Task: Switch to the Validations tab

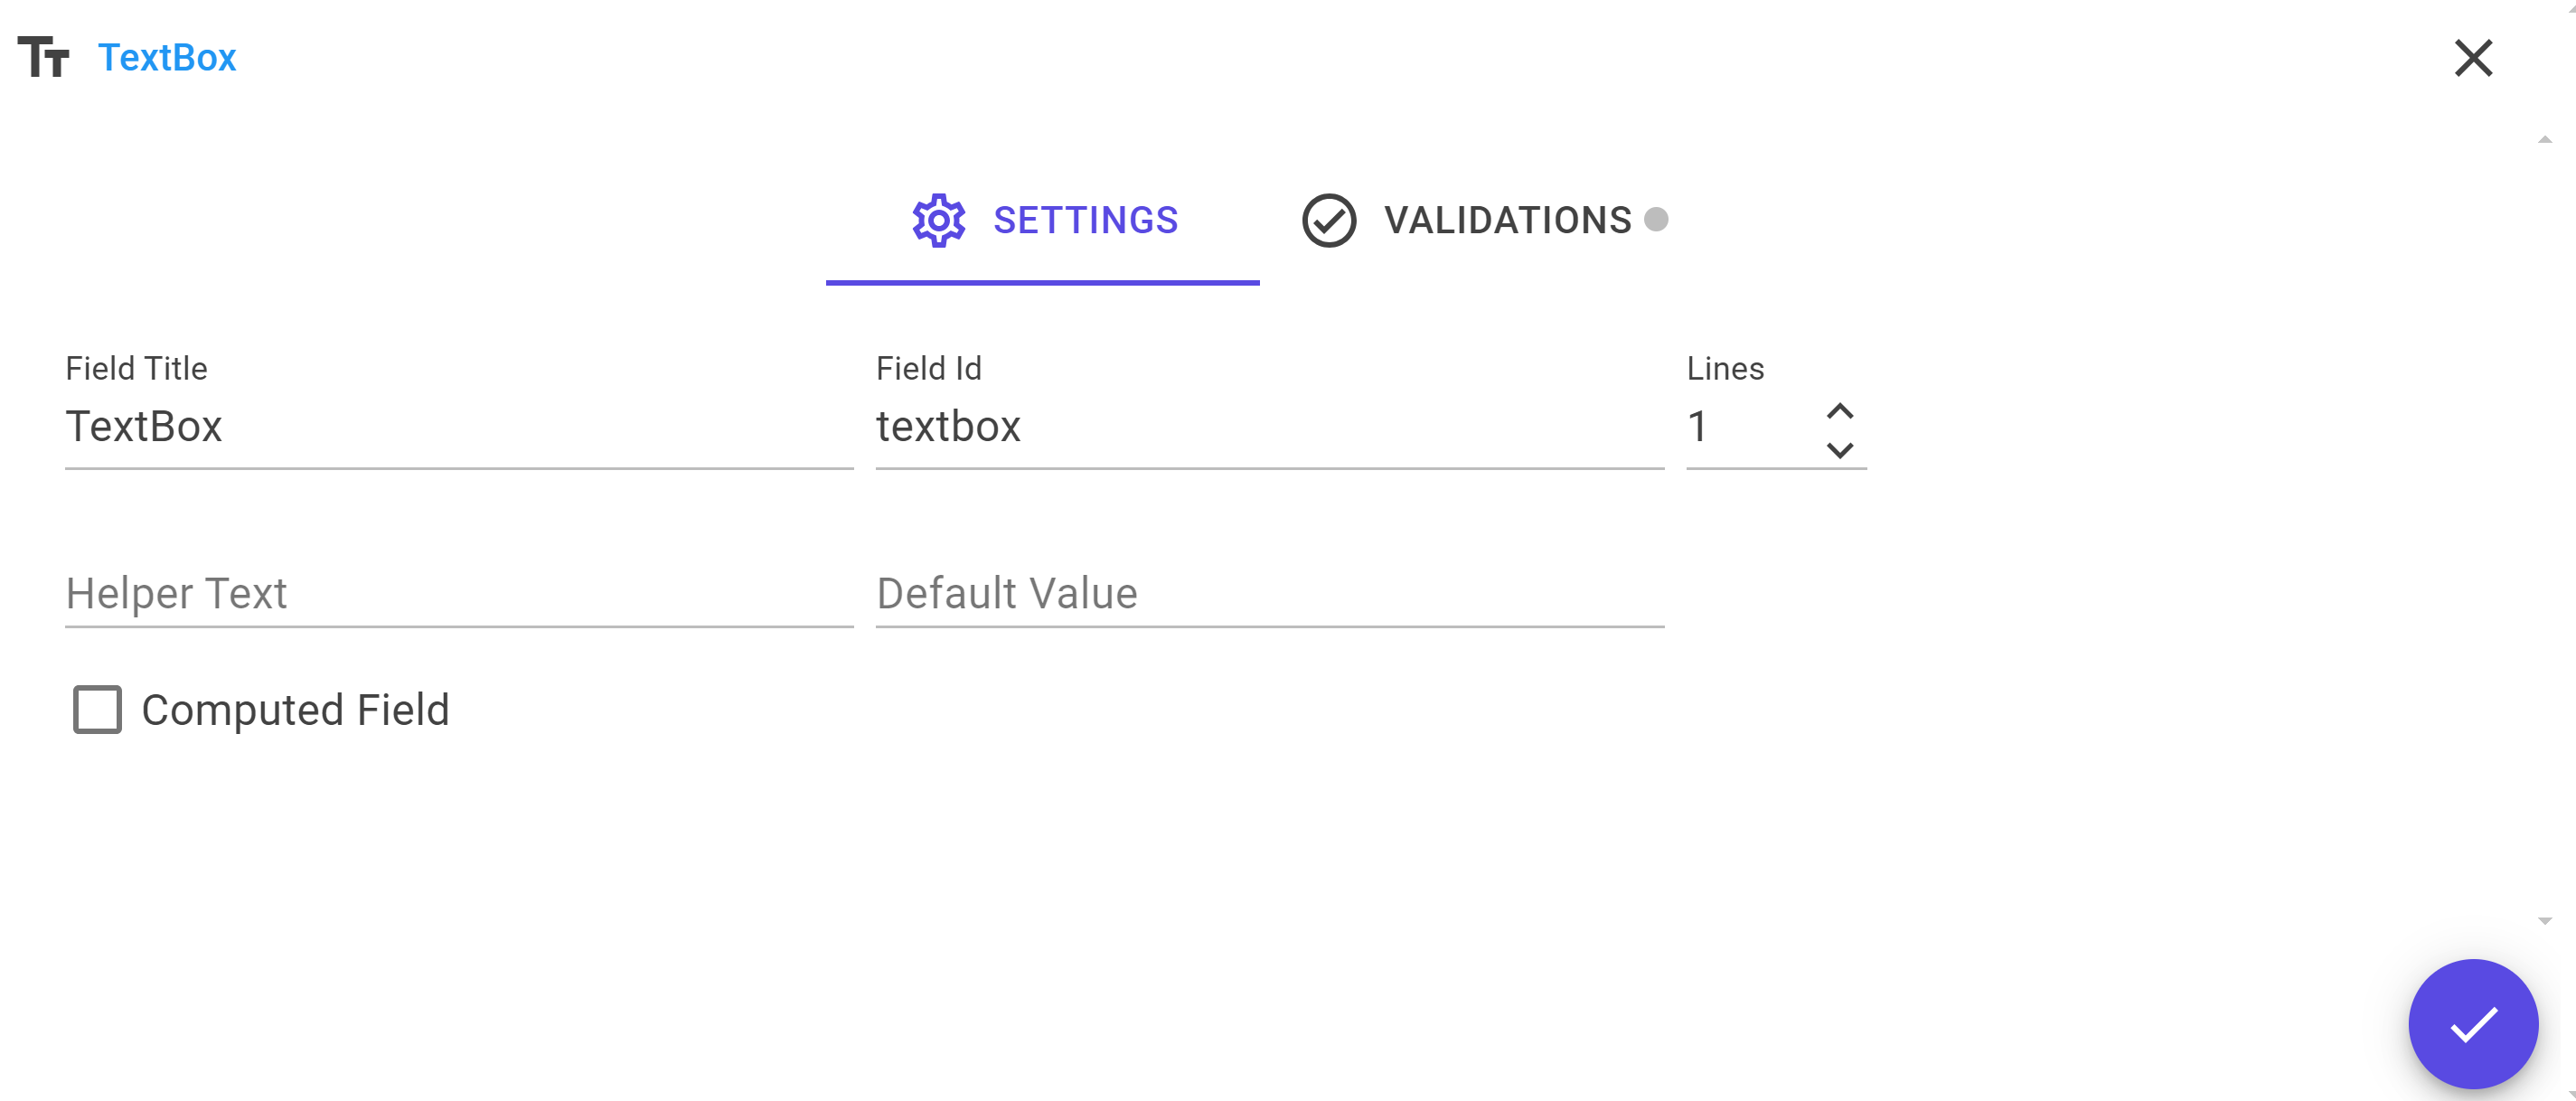Action: [1485, 220]
